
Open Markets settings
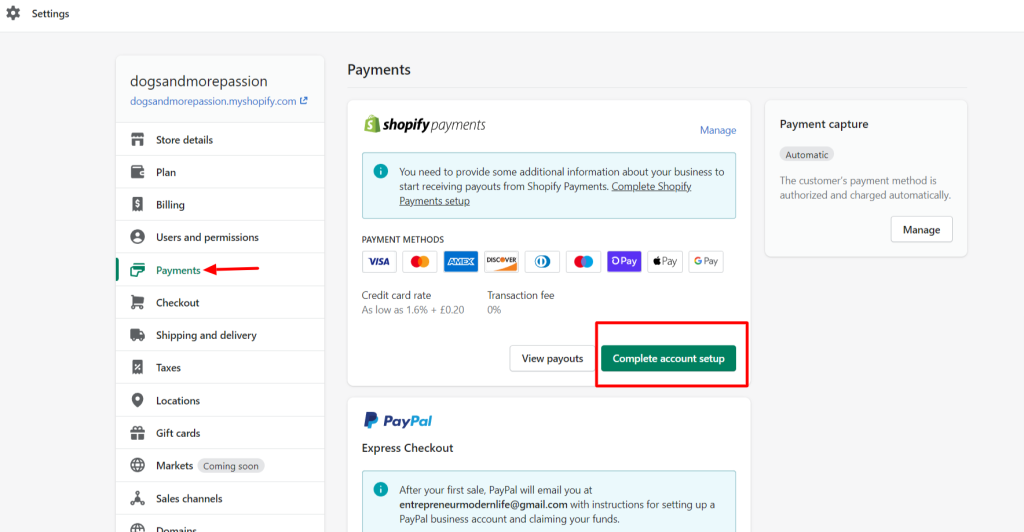click(220, 465)
